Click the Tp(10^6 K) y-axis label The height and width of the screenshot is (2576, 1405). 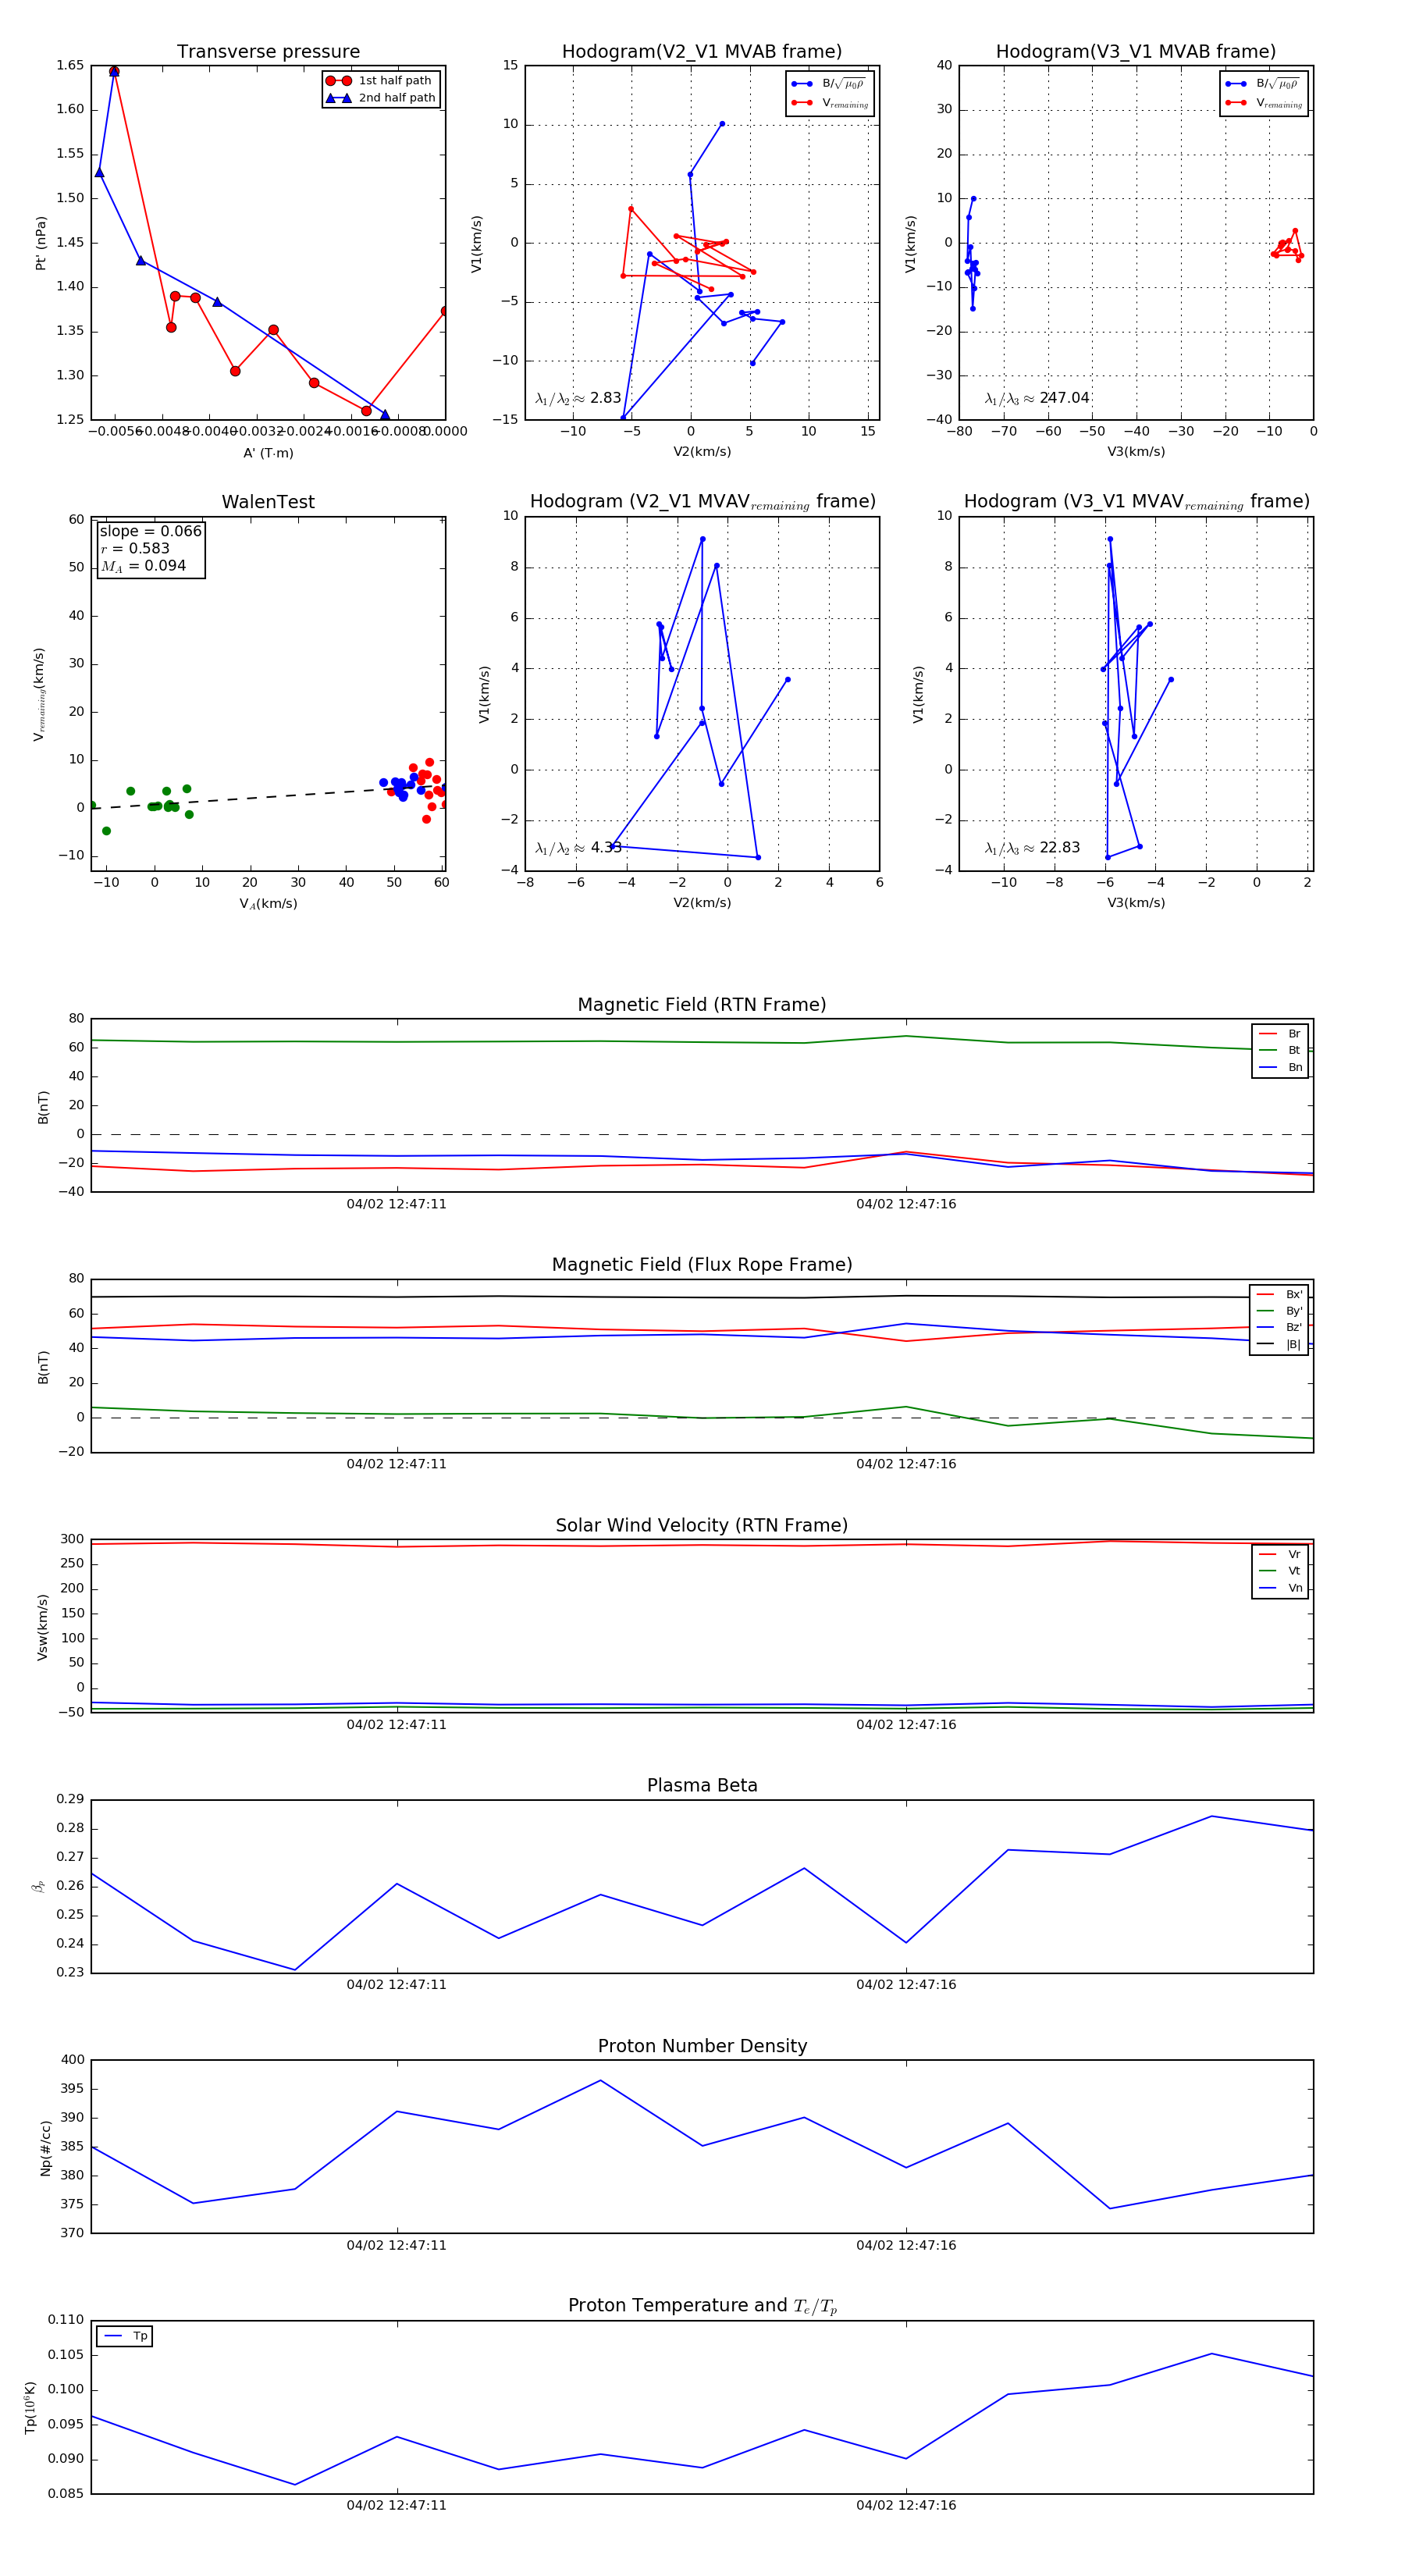tap(30, 2407)
